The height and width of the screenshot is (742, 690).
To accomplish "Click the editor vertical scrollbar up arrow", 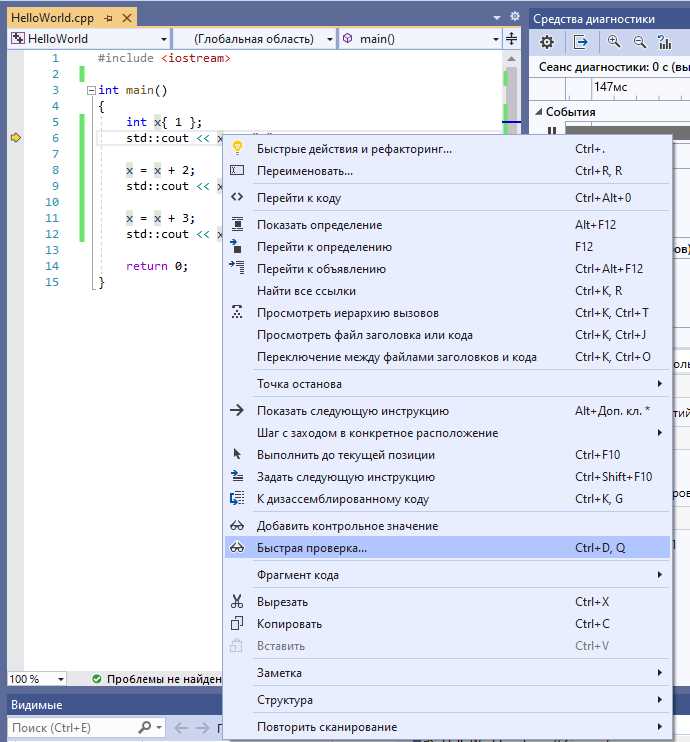I will 511,58.
